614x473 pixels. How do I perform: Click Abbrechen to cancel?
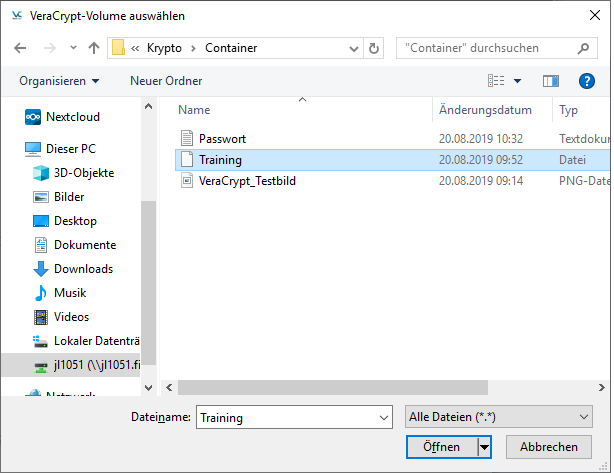pos(549,447)
